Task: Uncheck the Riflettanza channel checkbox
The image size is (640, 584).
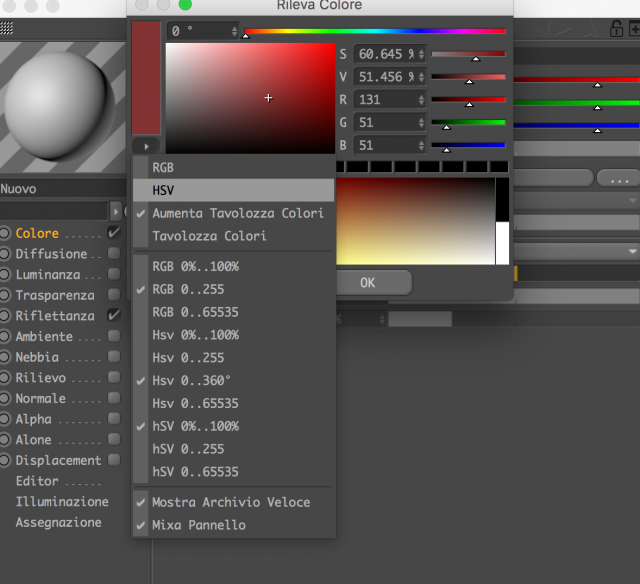Action: pyautogui.click(x=114, y=315)
